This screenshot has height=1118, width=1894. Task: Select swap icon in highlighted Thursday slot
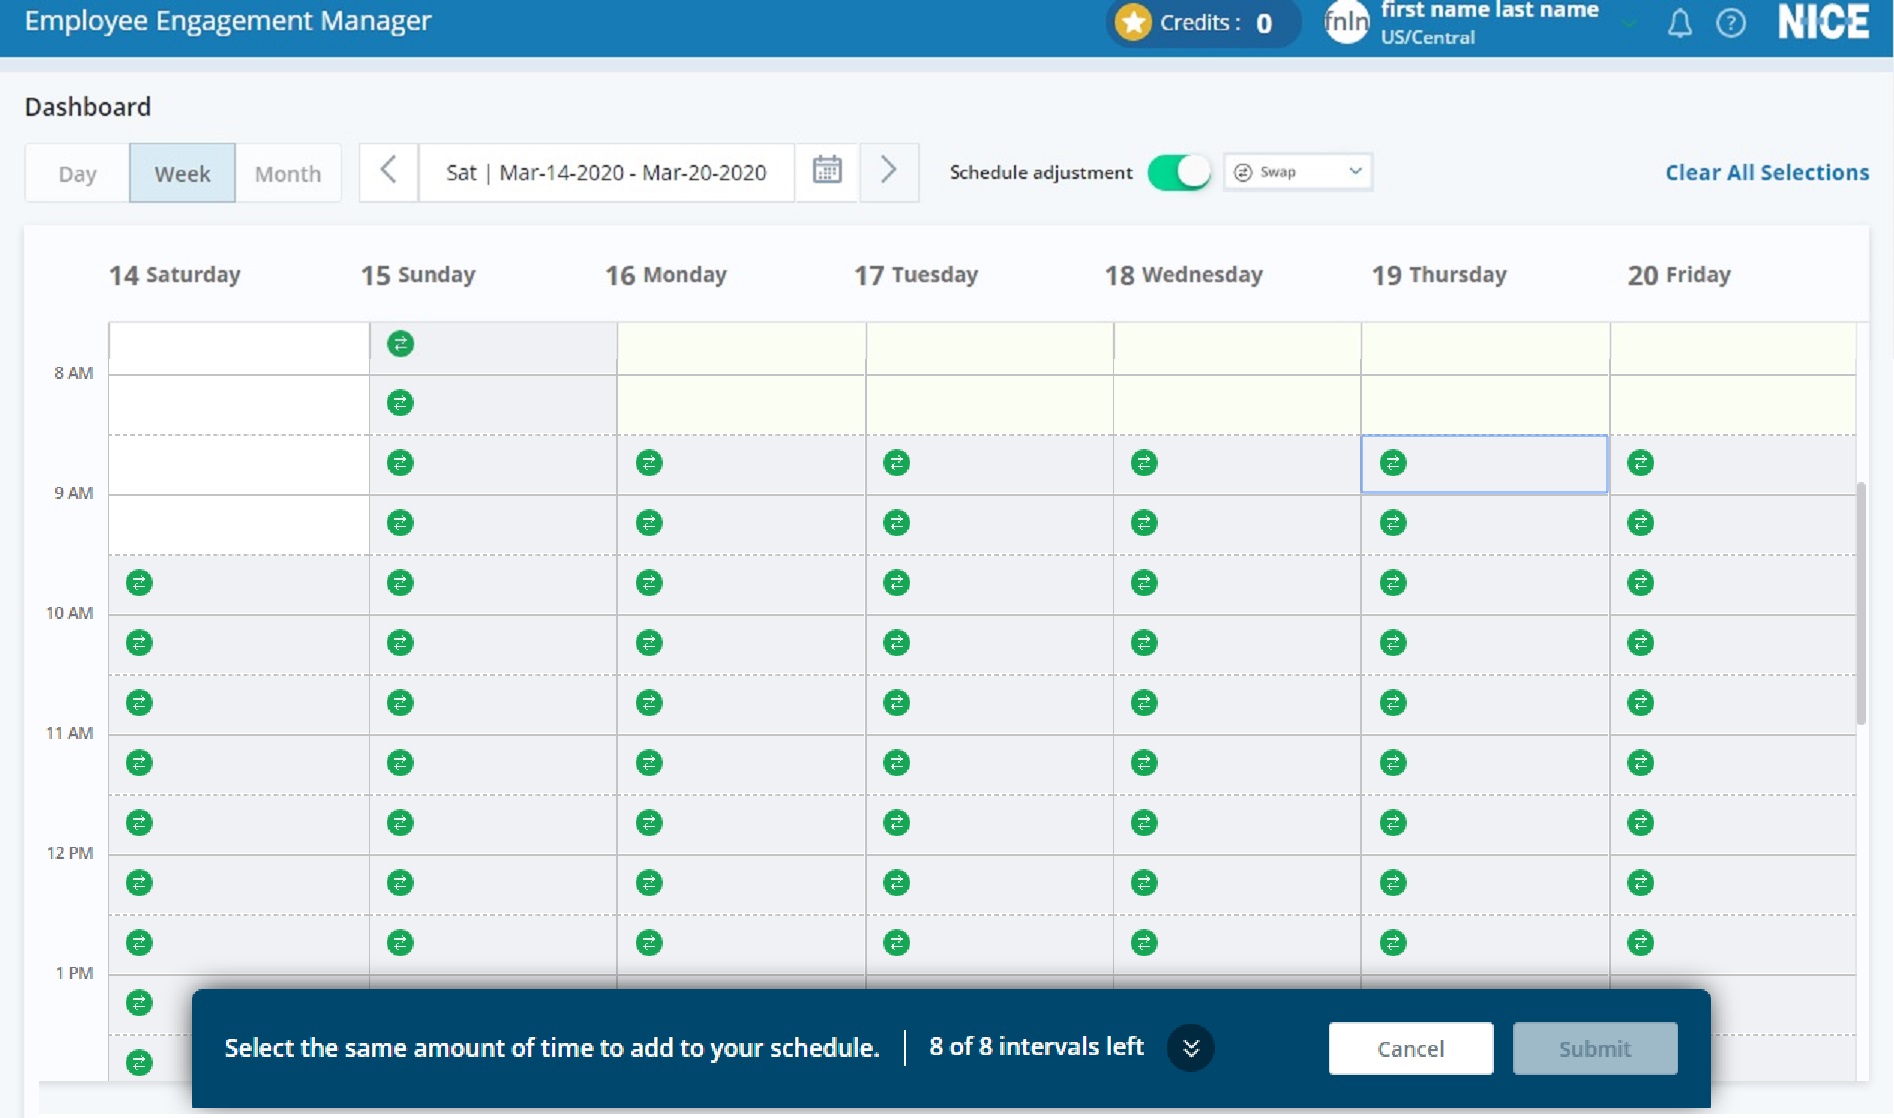pos(1393,463)
